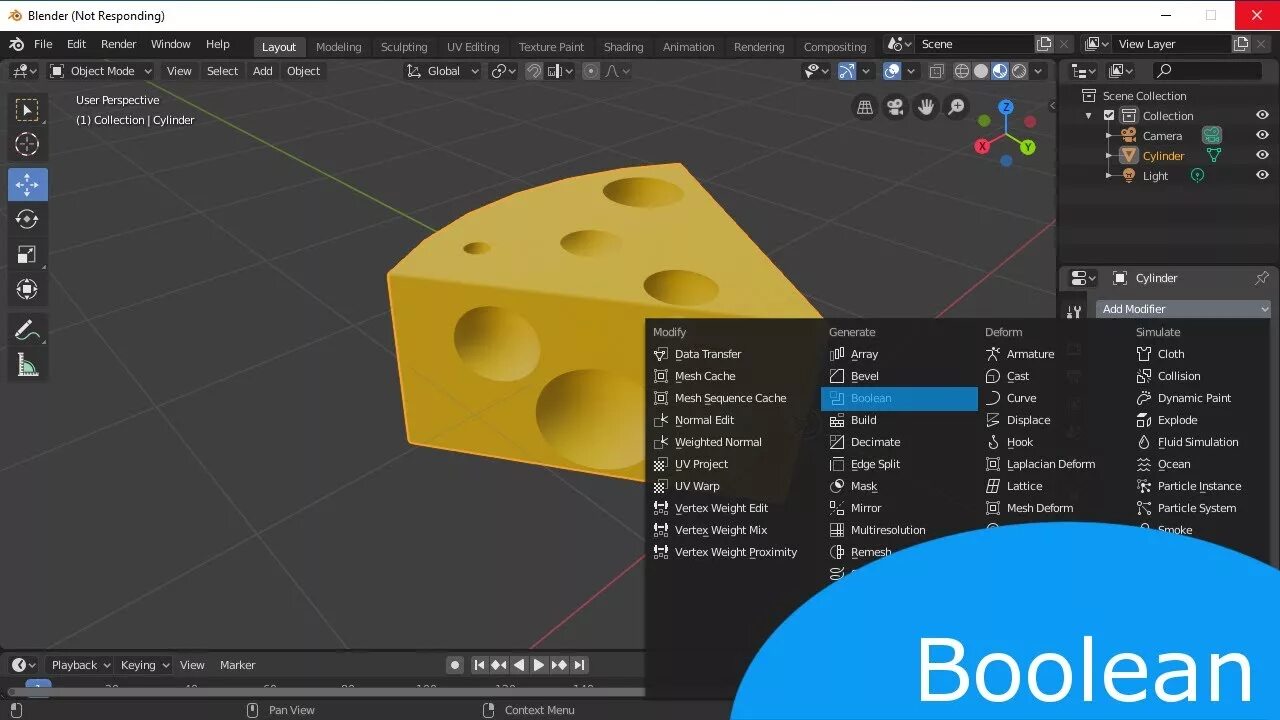This screenshot has height=720, width=1280.
Task: Click the zoom view magnifier icon
Action: (957, 107)
